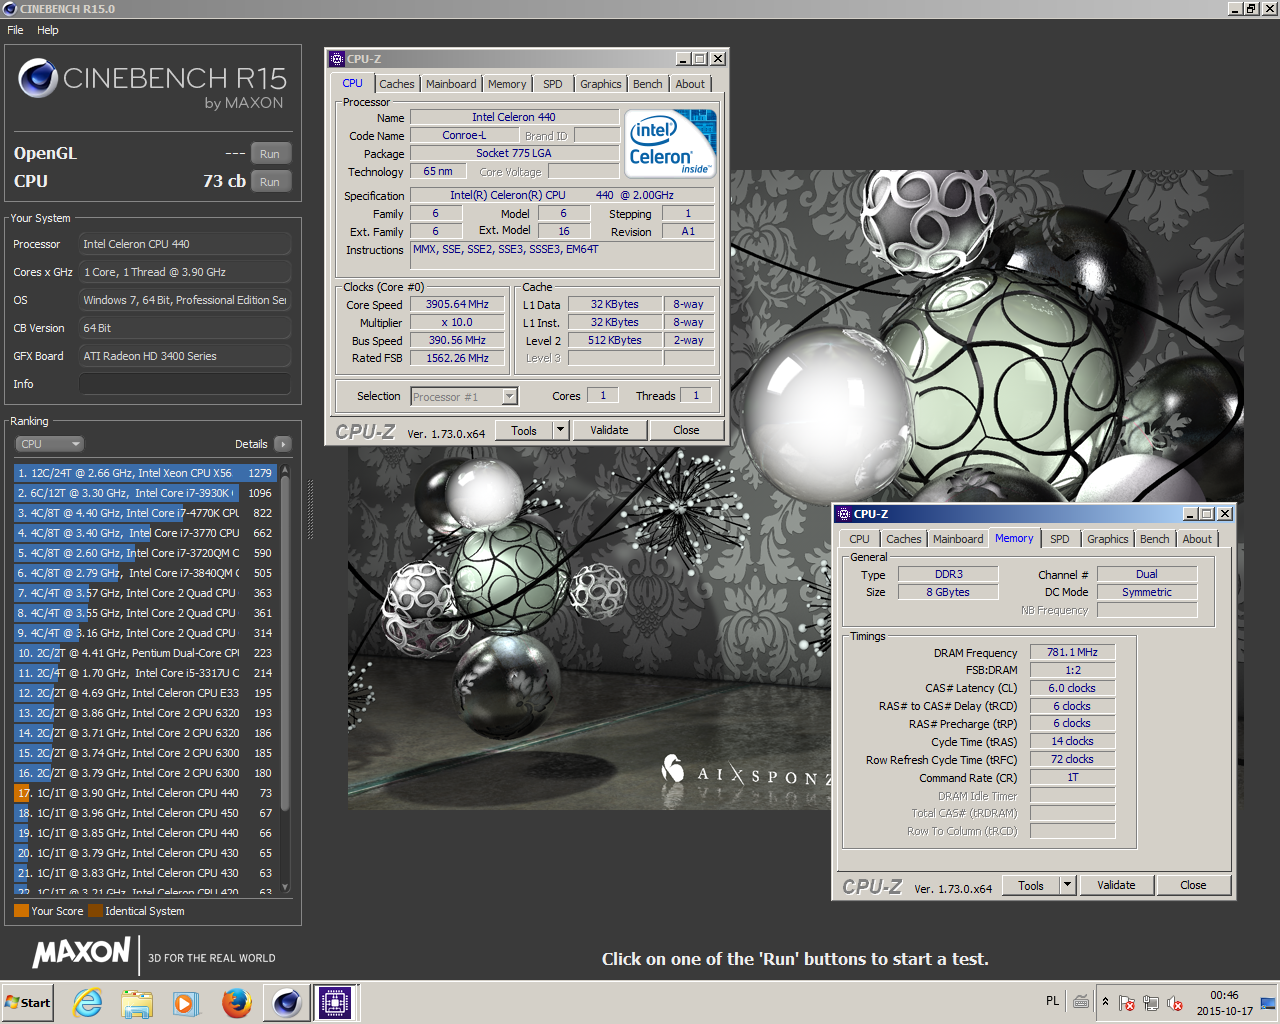The width and height of the screenshot is (1280, 1024).
Task: Click CPU-Z title icon in Memory window
Action: tap(844, 514)
